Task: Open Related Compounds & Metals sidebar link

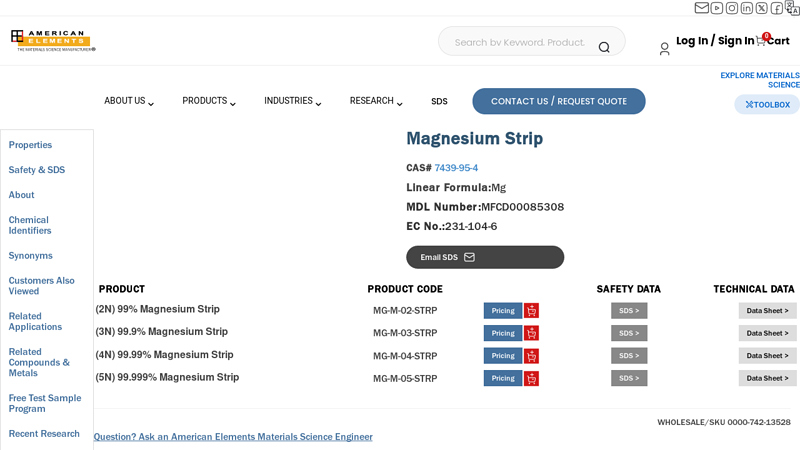Action: [39, 362]
